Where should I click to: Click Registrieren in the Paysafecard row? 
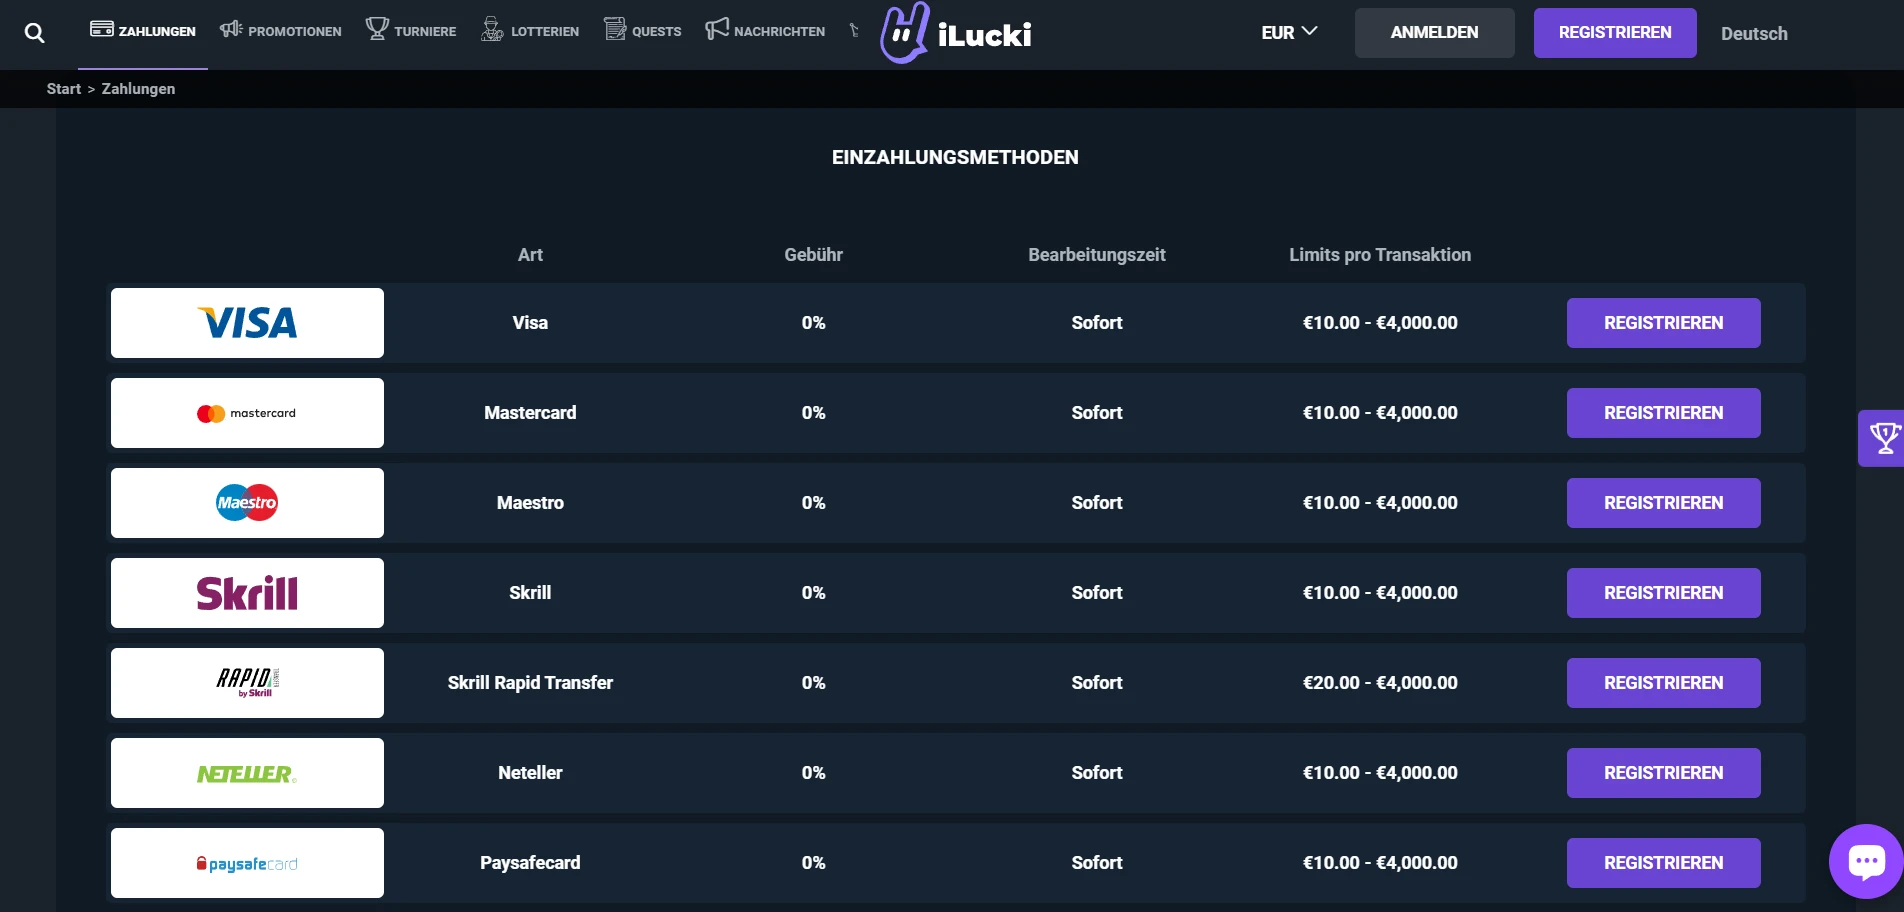click(1663, 863)
